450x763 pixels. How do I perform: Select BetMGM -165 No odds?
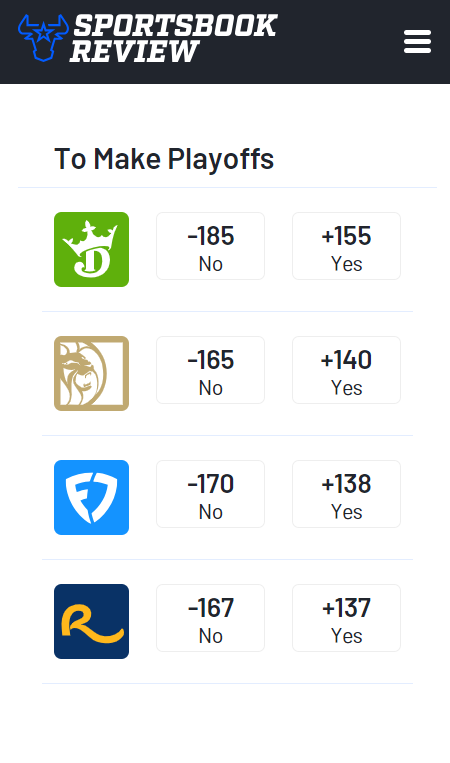point(210,370)
